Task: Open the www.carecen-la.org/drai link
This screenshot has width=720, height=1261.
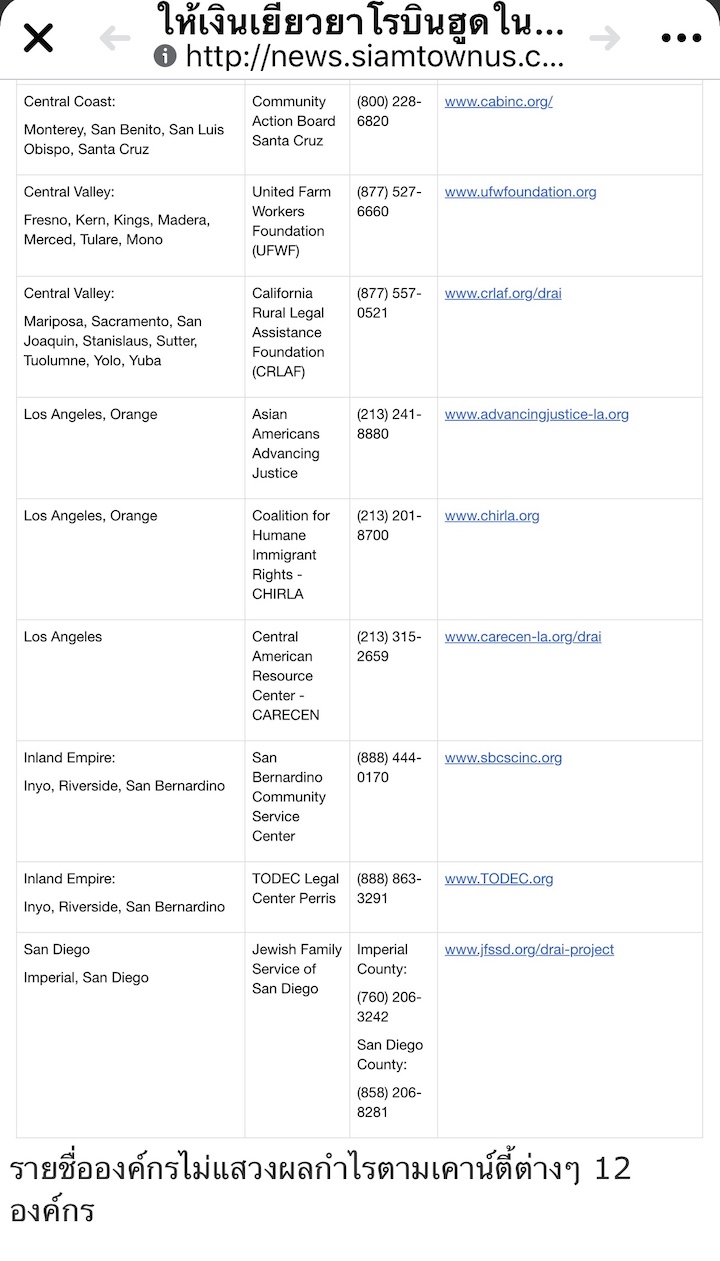Action: pos(523,637)
